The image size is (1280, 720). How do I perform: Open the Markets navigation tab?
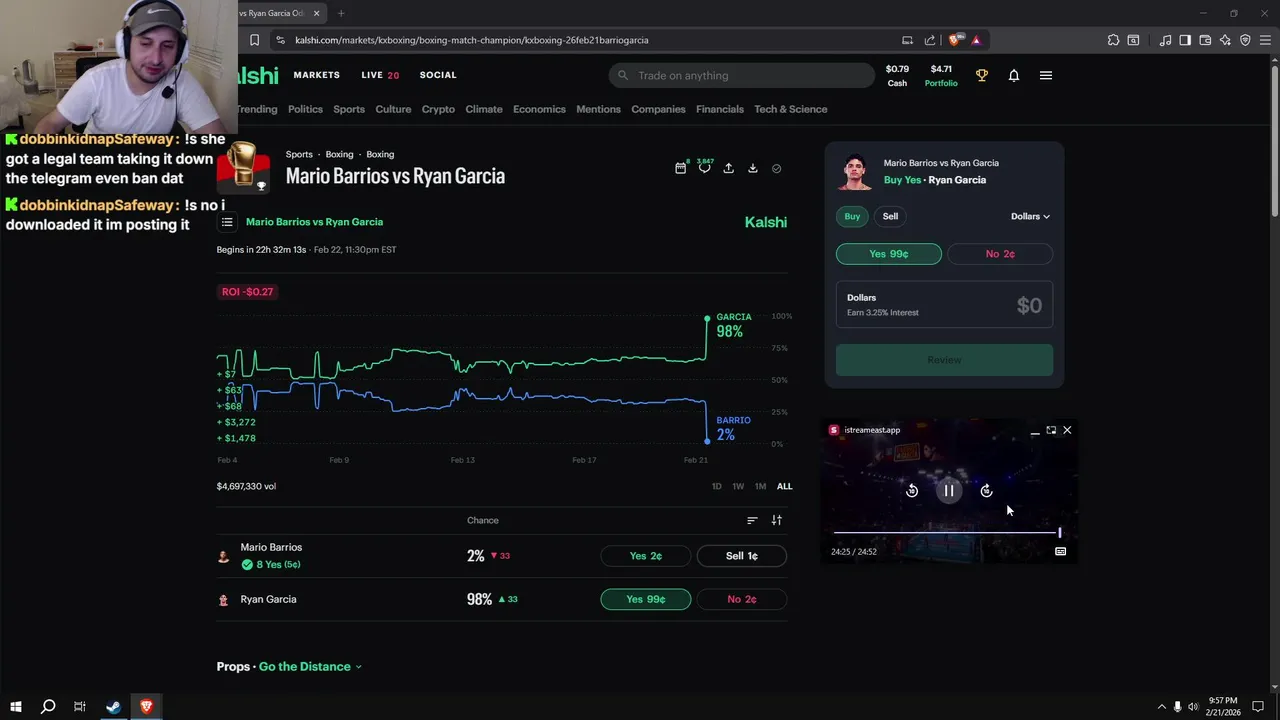[317, 75]
